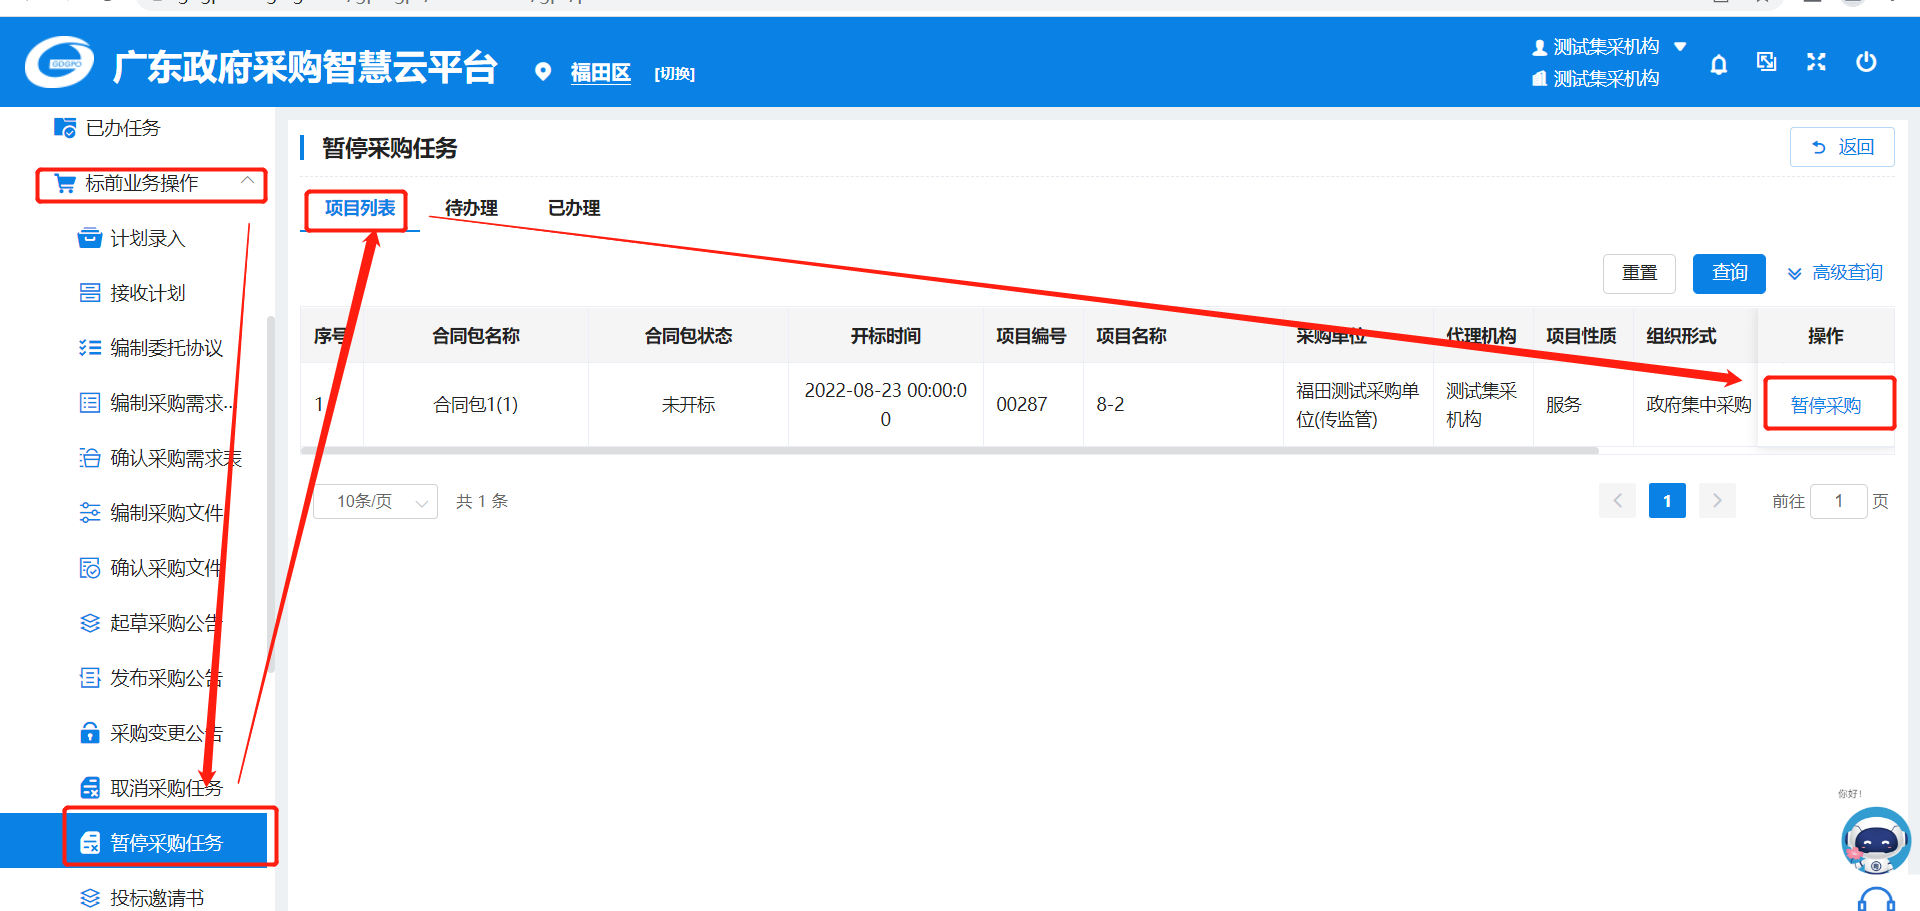
Task: Click the 暂停采购 link in table row
Action: click(1825, 405)
